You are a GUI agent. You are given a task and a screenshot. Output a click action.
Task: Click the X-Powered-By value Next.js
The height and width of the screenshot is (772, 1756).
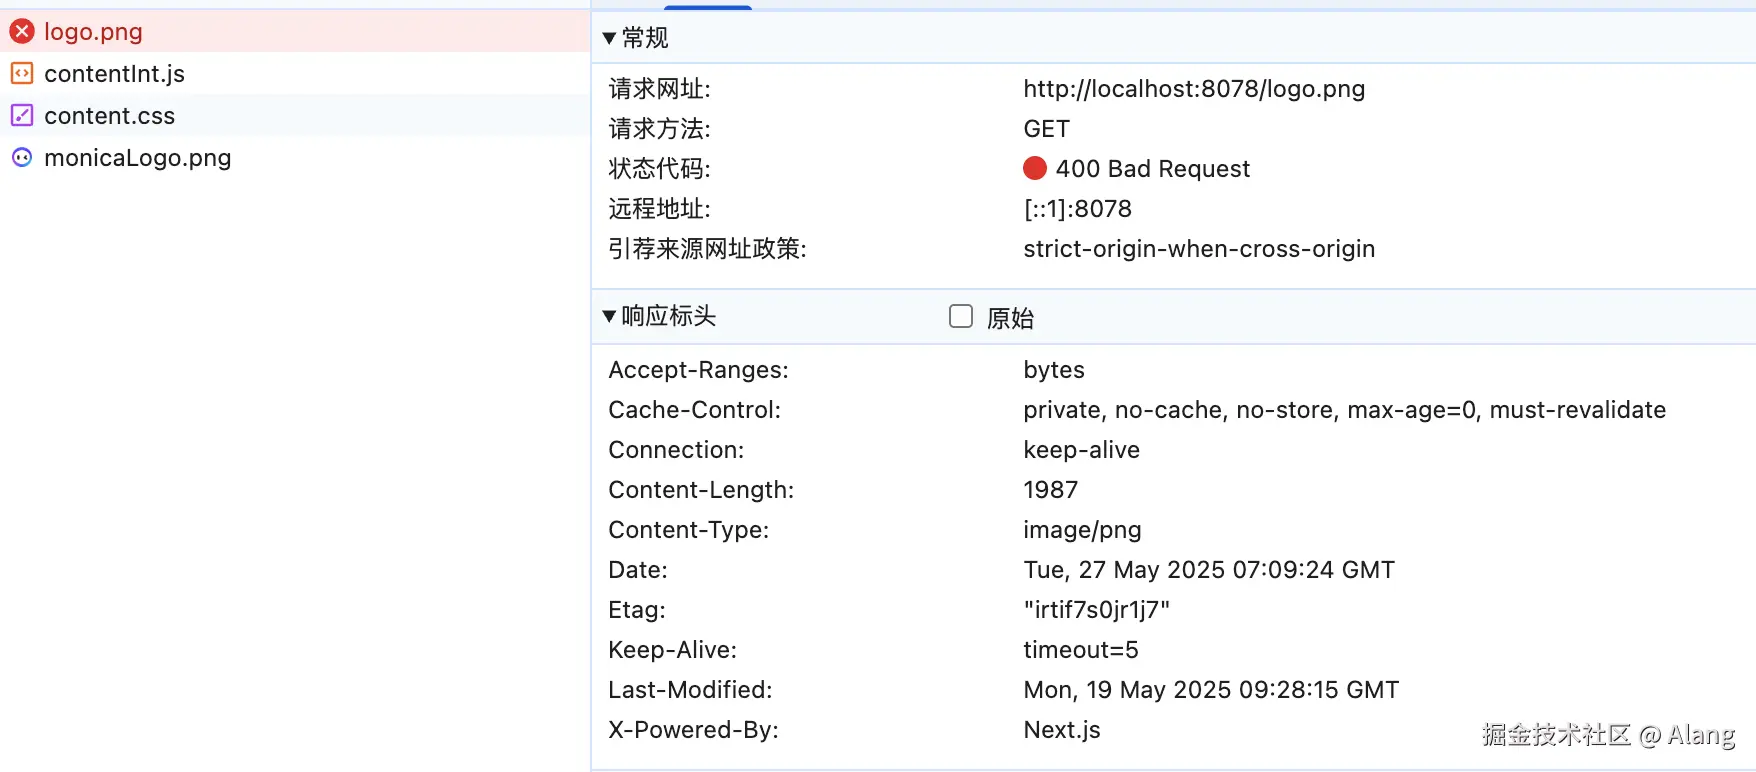click(x=1061, y=730)
